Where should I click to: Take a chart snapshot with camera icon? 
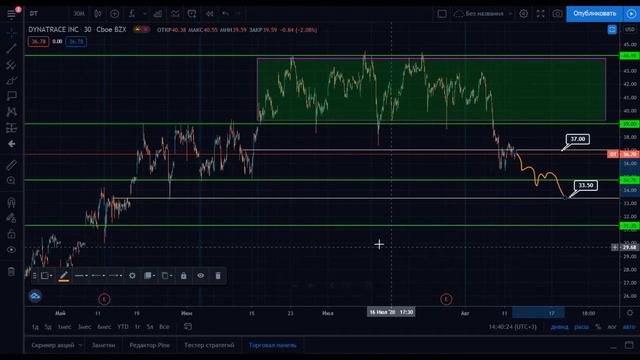[557, 13]
